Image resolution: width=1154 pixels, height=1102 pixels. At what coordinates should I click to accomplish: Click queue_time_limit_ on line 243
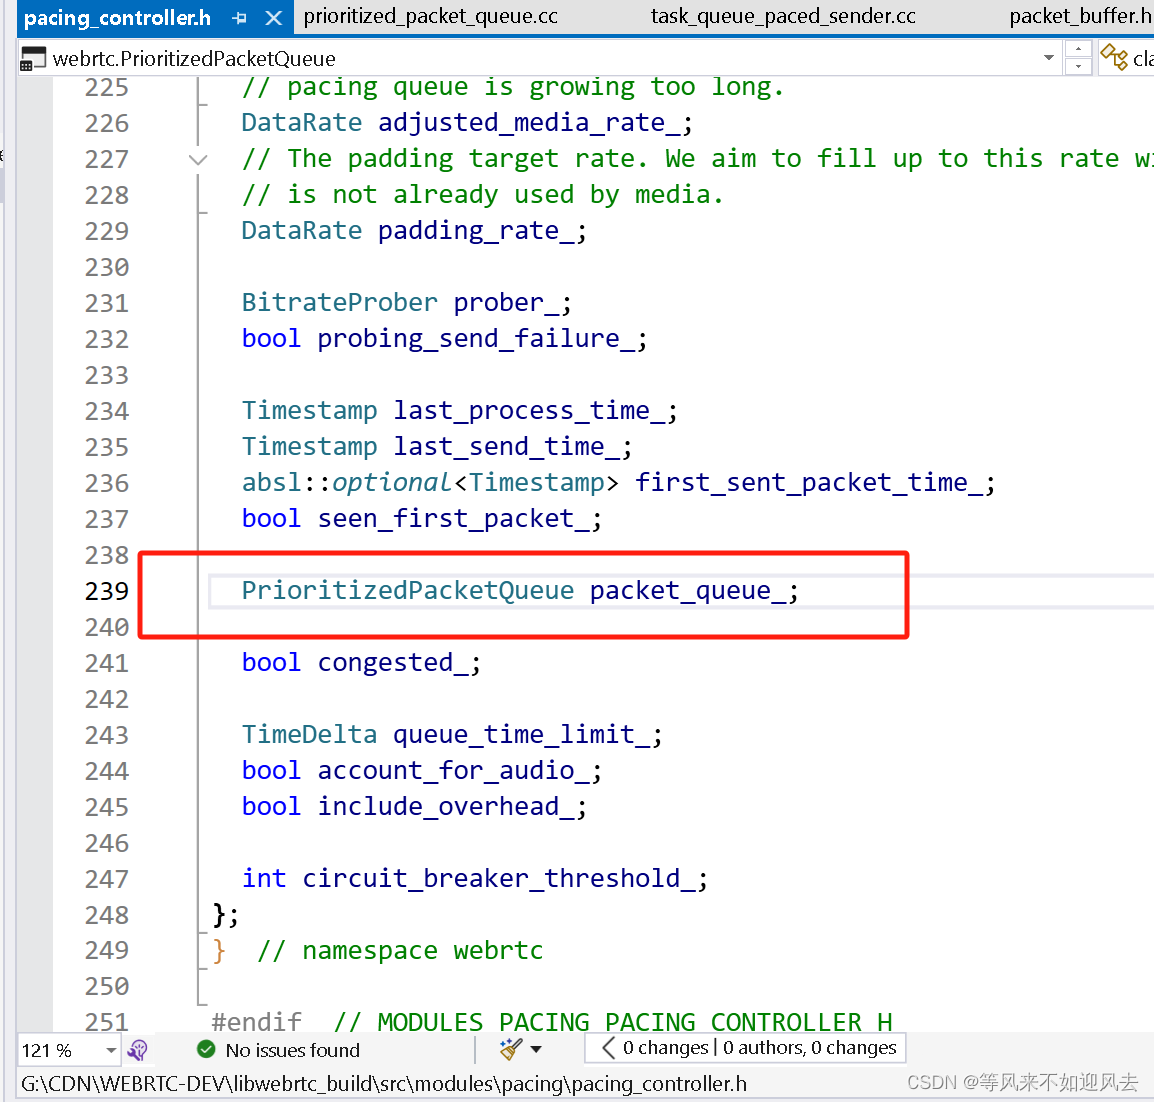(x=521, y=735)
